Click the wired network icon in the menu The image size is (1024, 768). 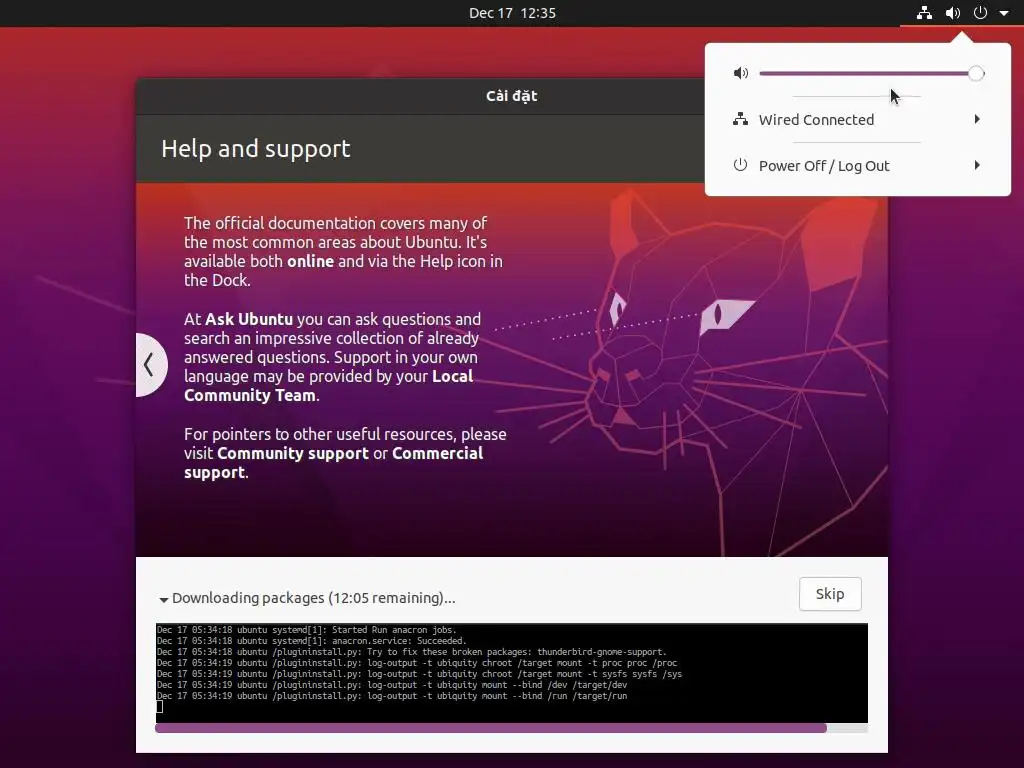tap(740, 120)
